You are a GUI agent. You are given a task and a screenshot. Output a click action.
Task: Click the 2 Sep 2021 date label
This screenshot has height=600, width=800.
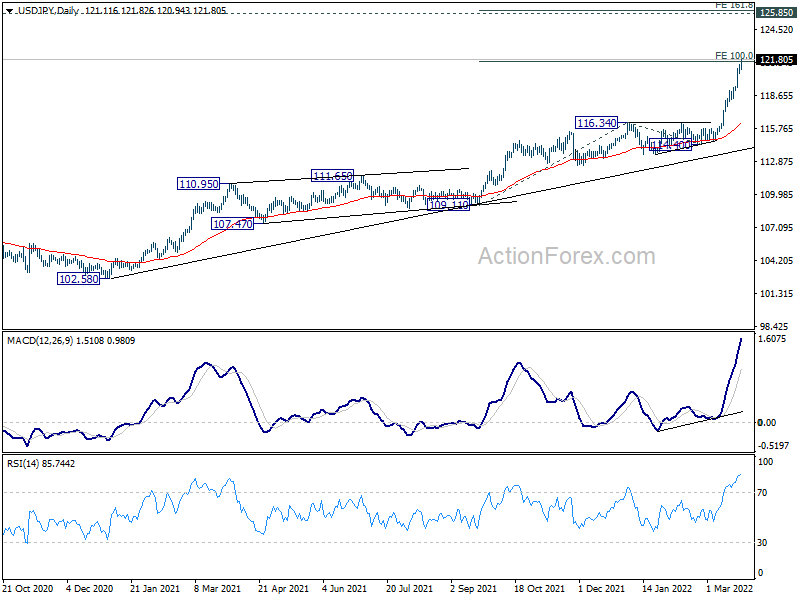click(473, 589)
